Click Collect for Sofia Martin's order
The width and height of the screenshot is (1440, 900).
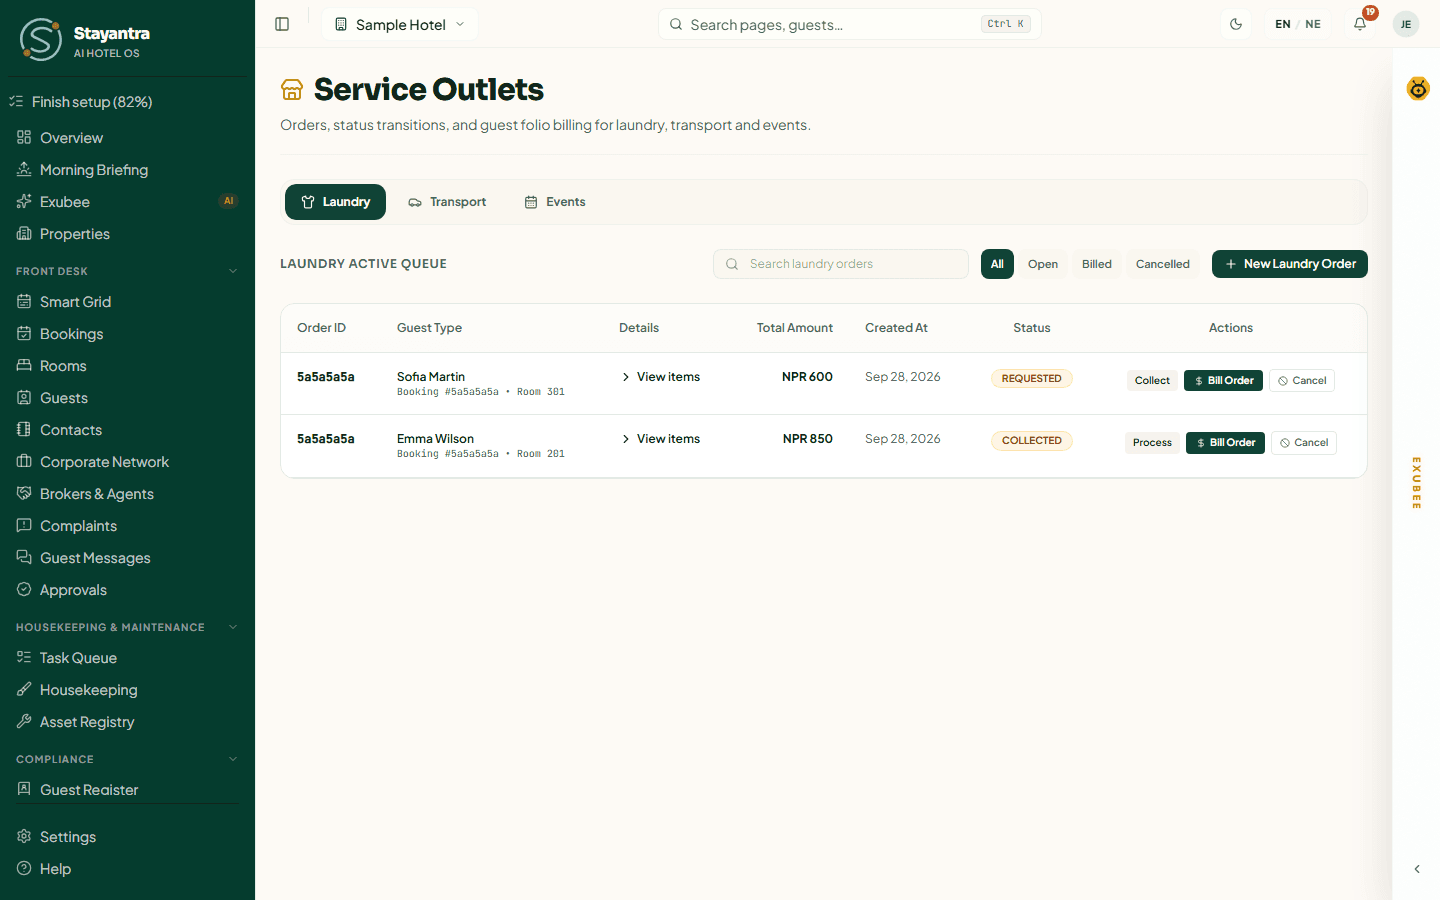(x=1152, y=381)
